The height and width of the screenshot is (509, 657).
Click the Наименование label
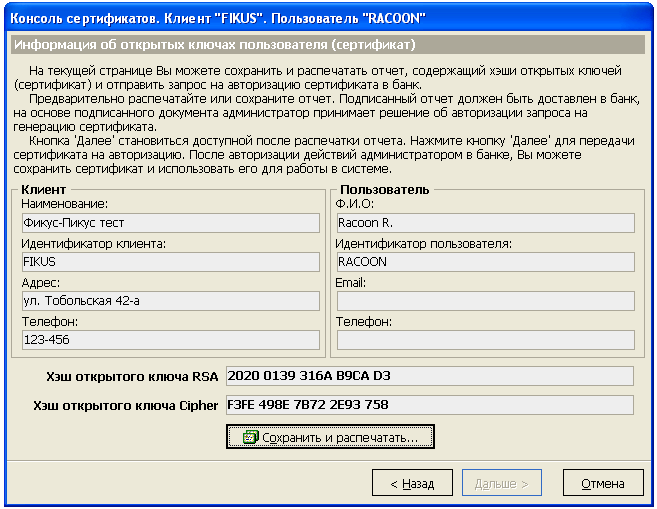pyautogui.click(x=65, y=204)
